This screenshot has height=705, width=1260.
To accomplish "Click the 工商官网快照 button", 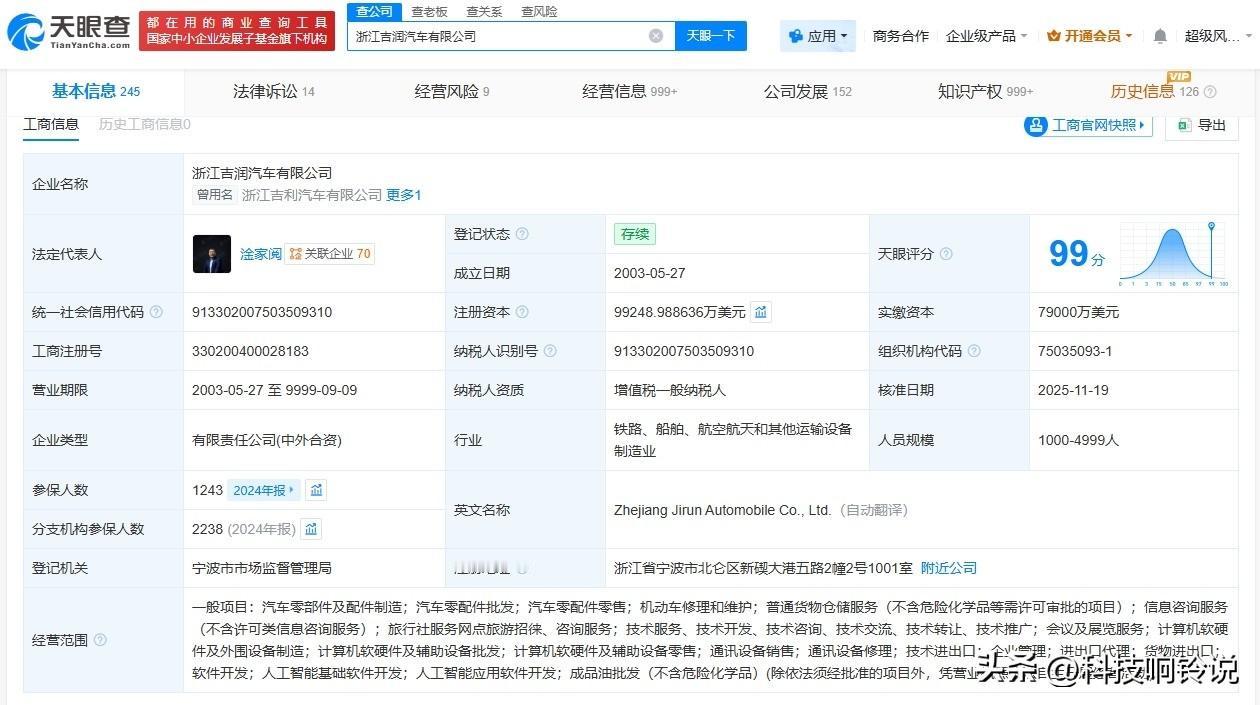I will tap(1088, 125).
